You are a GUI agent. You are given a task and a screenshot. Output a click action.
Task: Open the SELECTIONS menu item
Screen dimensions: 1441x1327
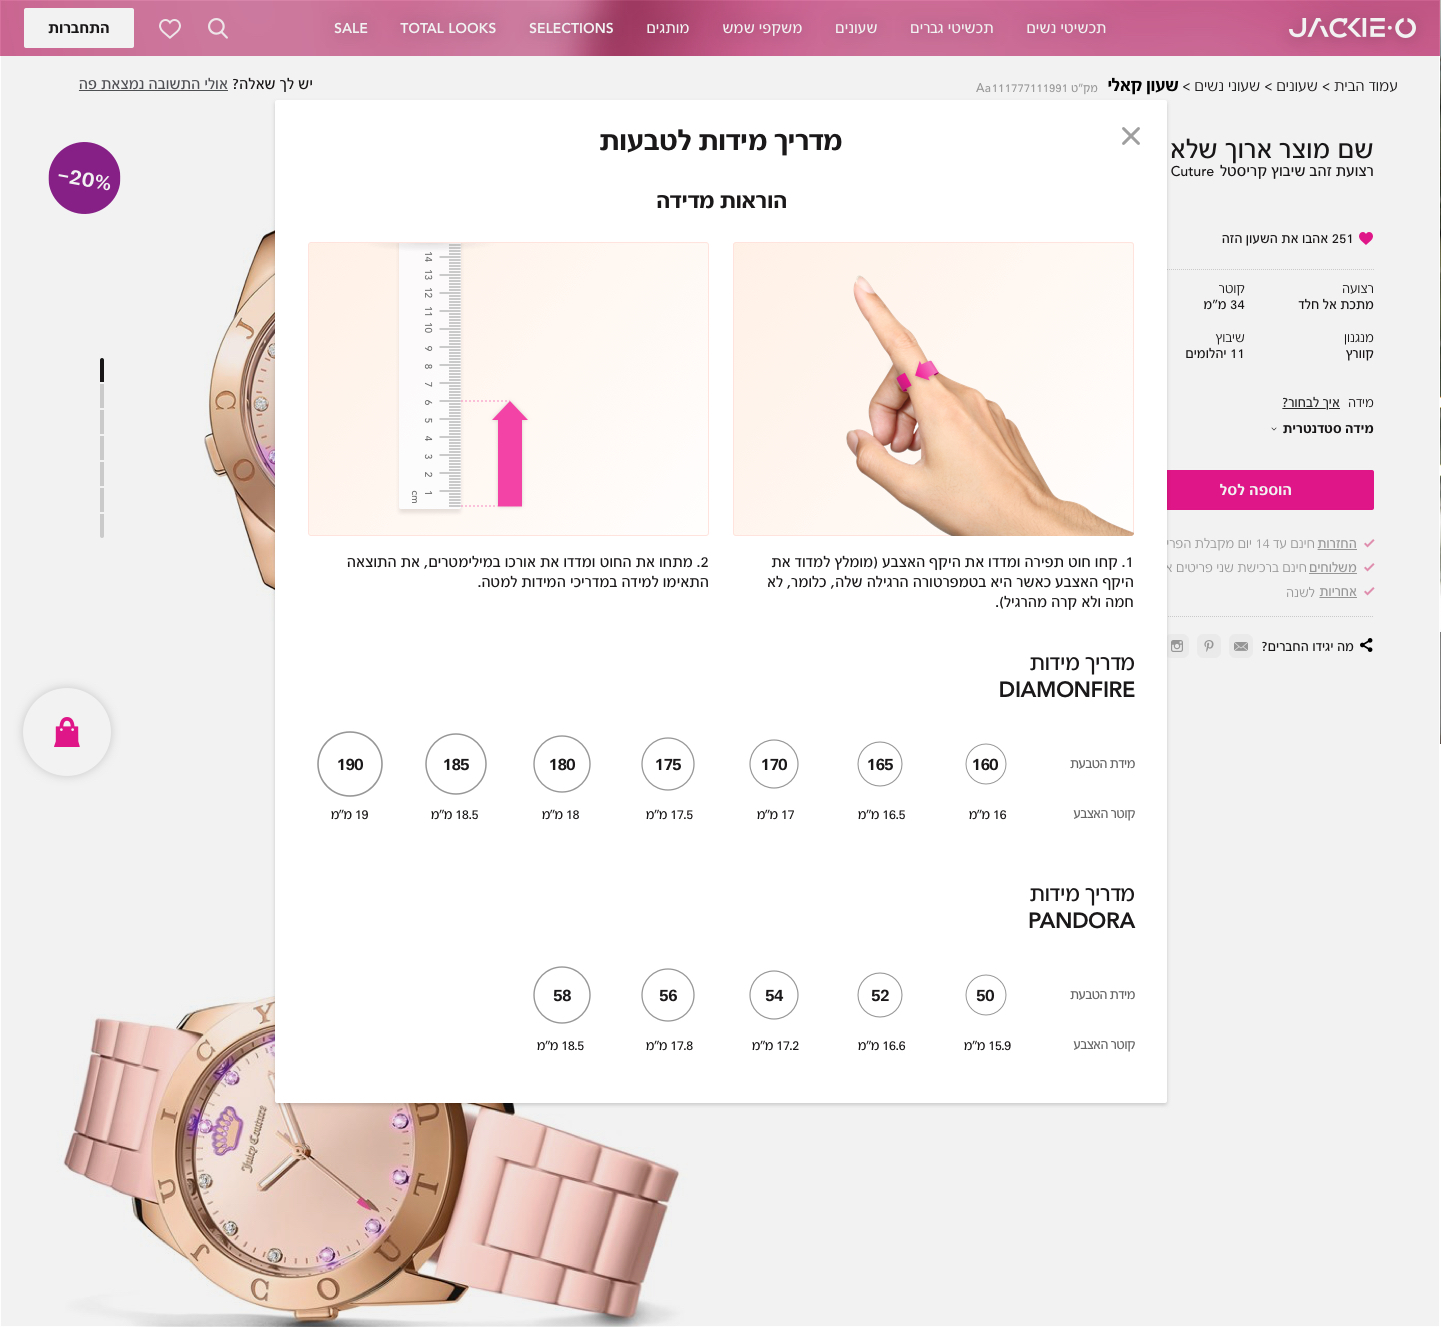pyautogui.click(x=571, y=28)
